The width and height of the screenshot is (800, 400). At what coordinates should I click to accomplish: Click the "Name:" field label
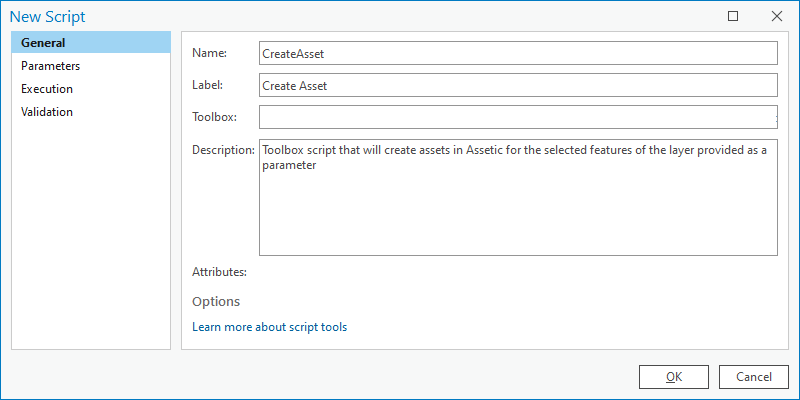click(x=209, y=53)
